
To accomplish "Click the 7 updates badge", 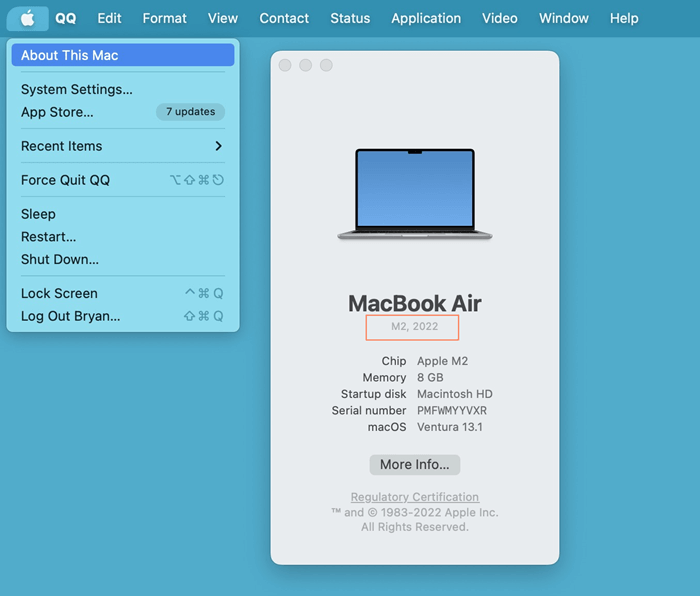I will tap(190, 112).
